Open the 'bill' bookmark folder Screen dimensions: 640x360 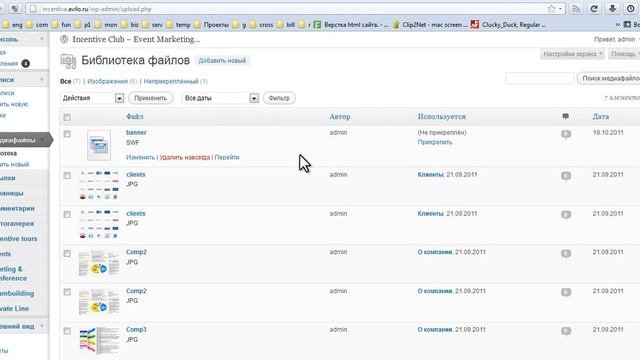coord(286,25)
